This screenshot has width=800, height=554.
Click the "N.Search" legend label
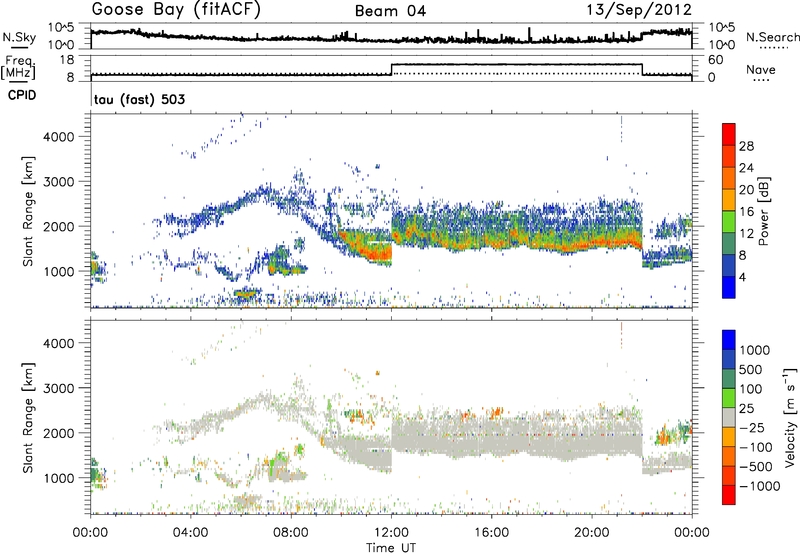pos(772,37)
